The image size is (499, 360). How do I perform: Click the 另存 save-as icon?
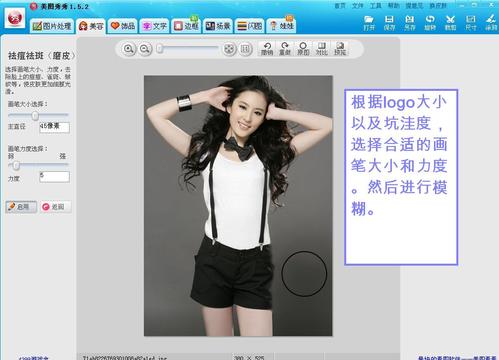pos(410,23)
